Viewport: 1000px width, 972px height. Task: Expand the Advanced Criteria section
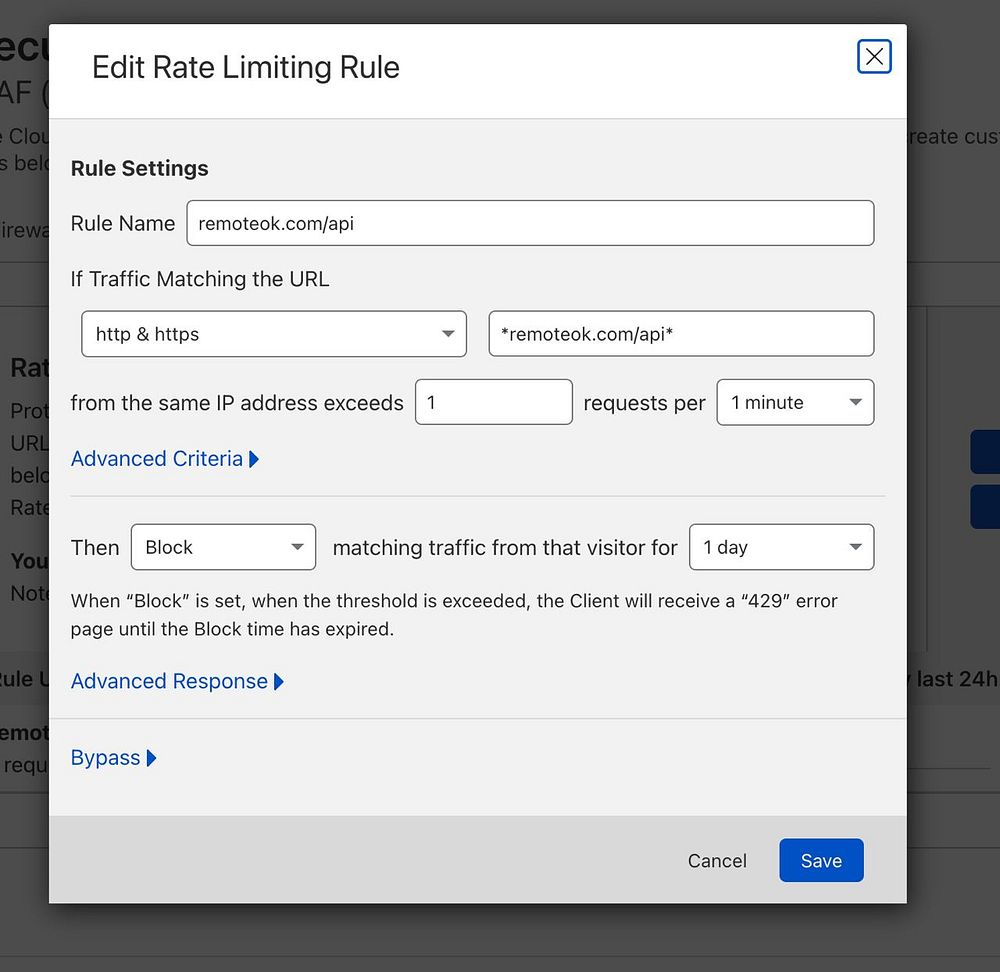pos(157,459)
